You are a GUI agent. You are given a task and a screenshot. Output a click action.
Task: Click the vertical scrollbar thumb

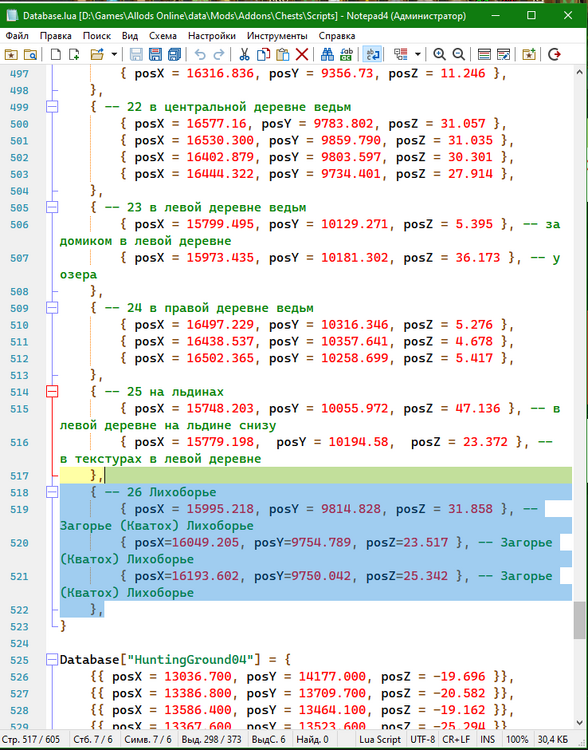(x=579, y=619)
